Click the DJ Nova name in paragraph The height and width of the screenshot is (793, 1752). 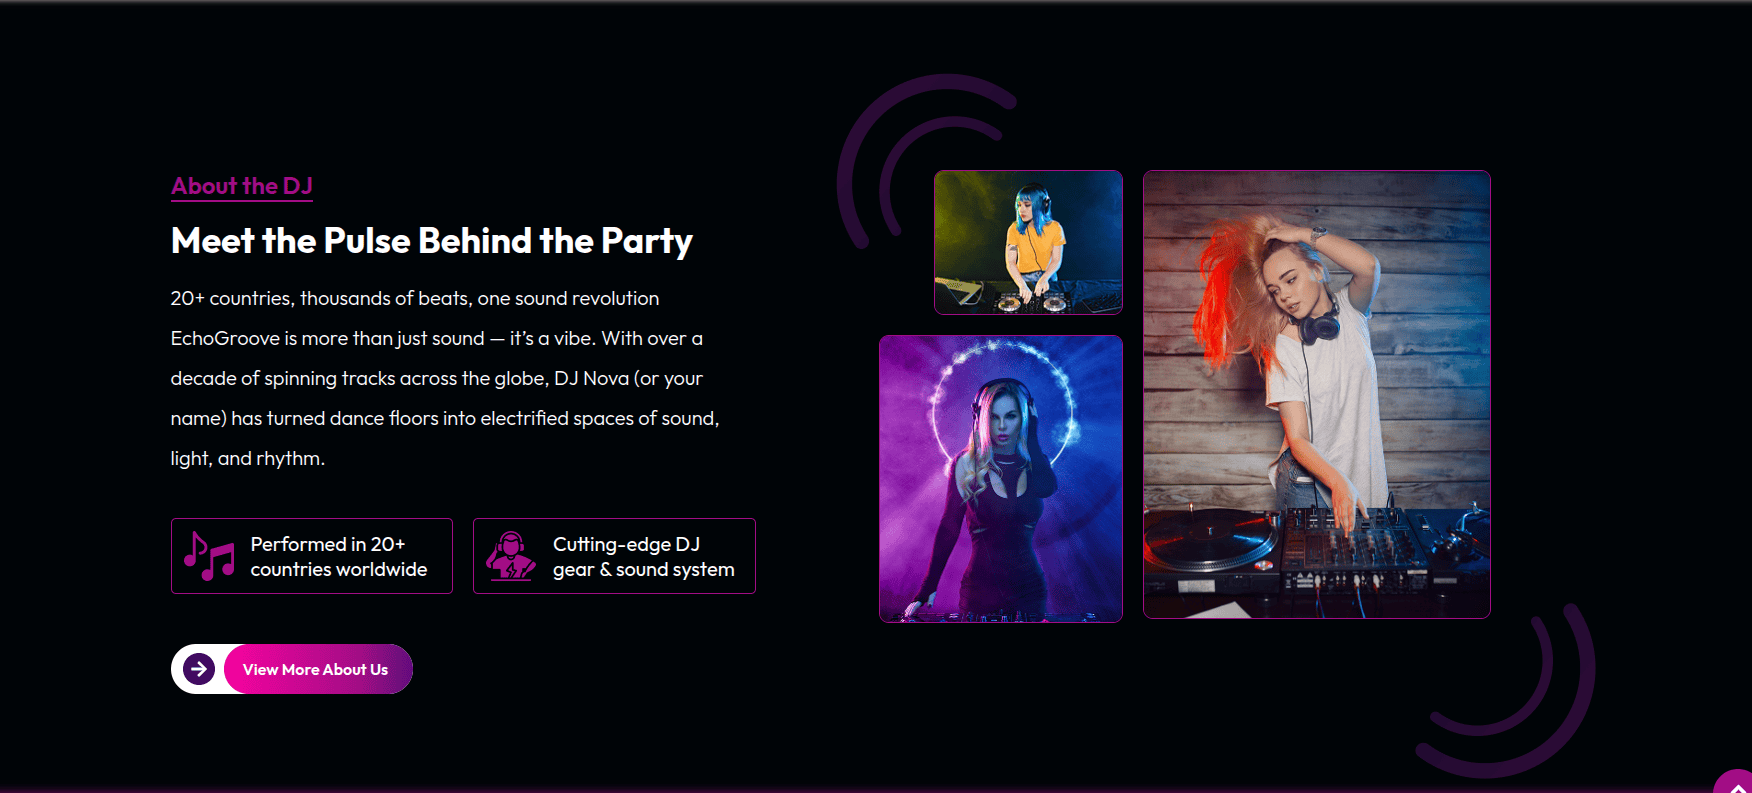click(592, 378)
